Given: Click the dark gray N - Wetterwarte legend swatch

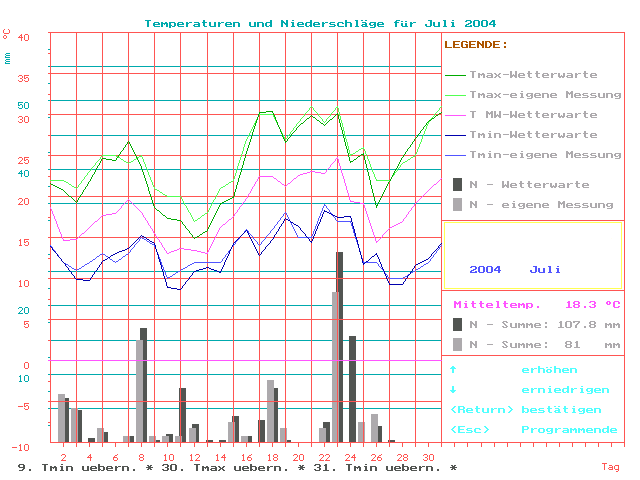Looking at the screenshot, I should [458, 185].
